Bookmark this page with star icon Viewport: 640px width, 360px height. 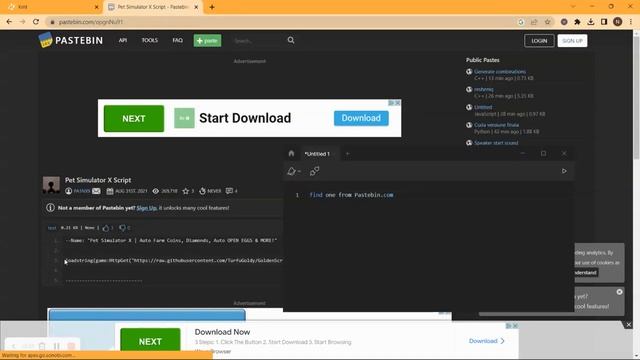[548, 22]
